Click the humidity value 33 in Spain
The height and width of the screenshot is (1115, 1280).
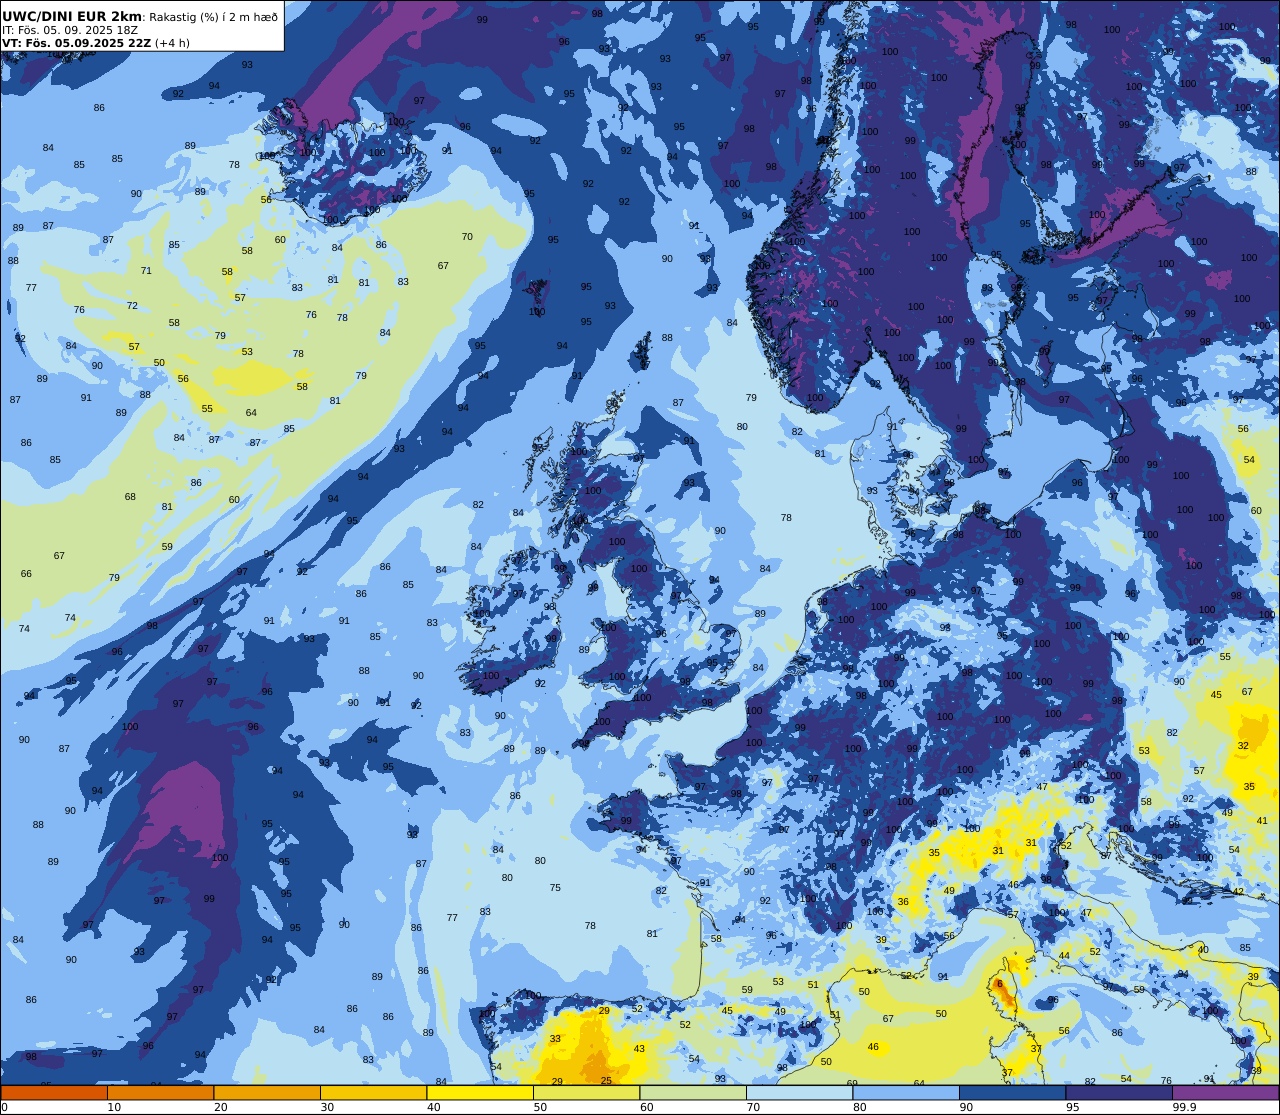pyautogui.click(x=555, y=1039)
